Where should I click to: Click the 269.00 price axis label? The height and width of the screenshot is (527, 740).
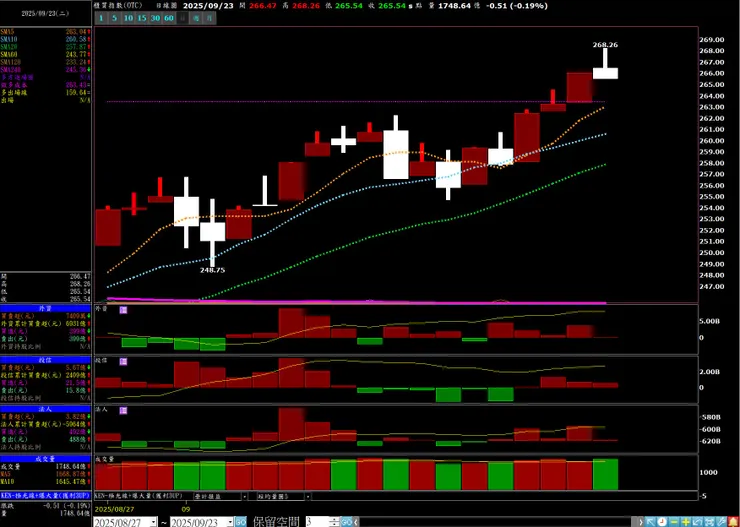click(x=710, y=40)
